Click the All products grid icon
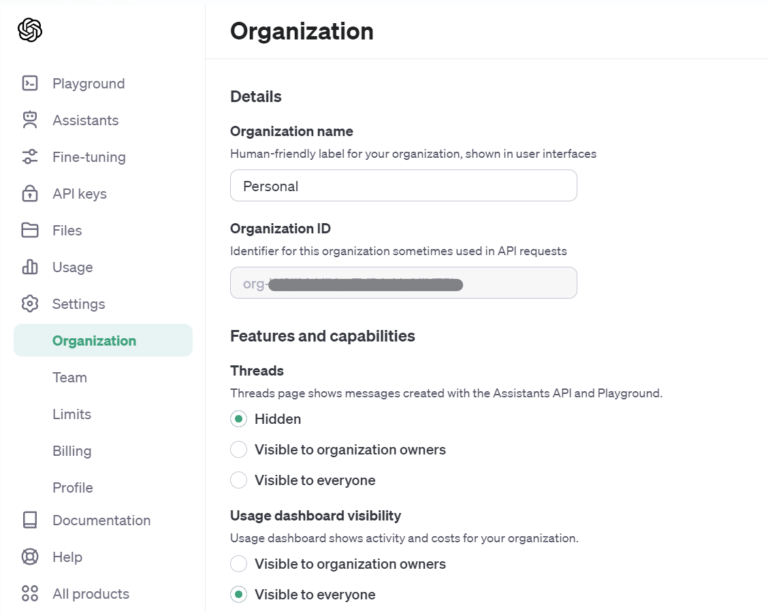768x613 pixels. click(x=30, y=594)
